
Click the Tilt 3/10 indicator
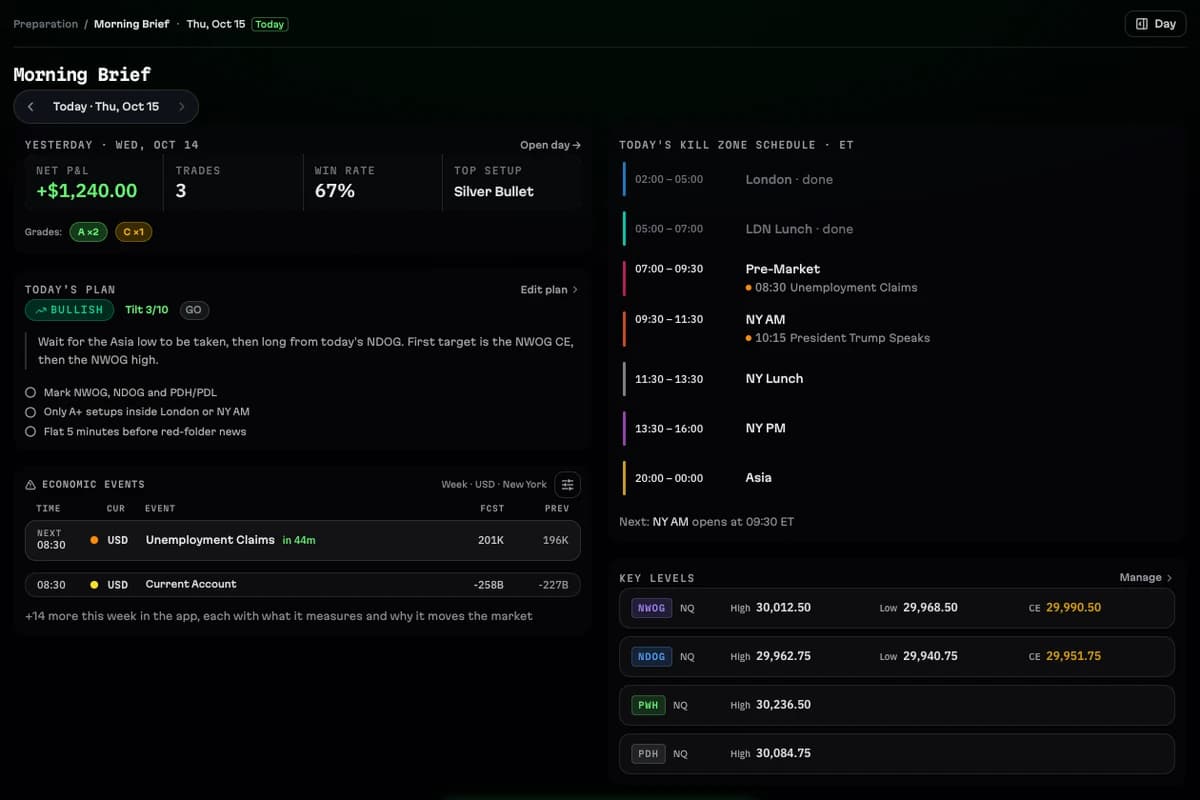pyautogui.click(x=147, y=310)
